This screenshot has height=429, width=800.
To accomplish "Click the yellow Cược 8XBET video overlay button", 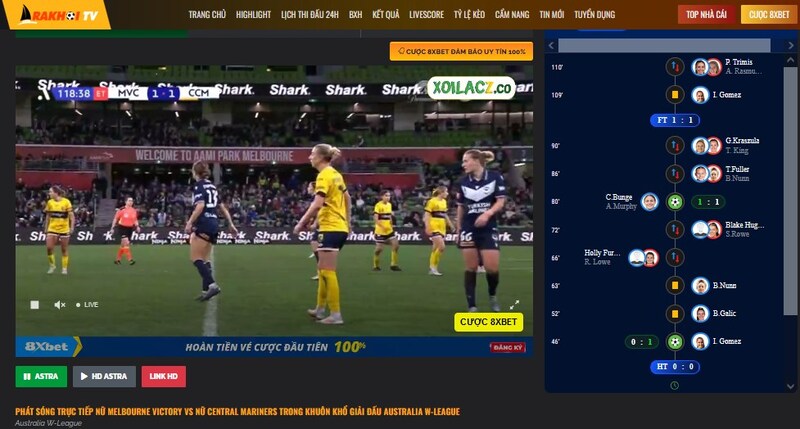I will pos(488,322).
